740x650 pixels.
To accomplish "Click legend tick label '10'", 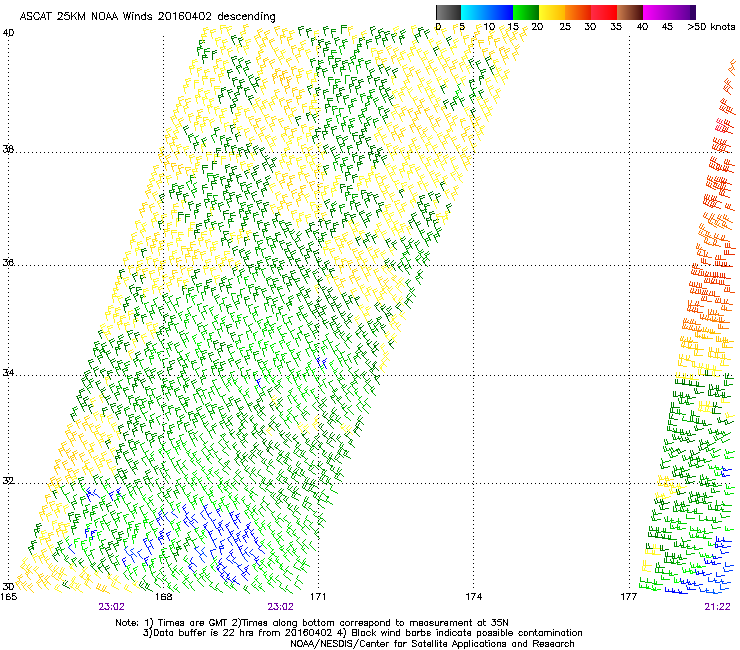I will pos(489,27).
